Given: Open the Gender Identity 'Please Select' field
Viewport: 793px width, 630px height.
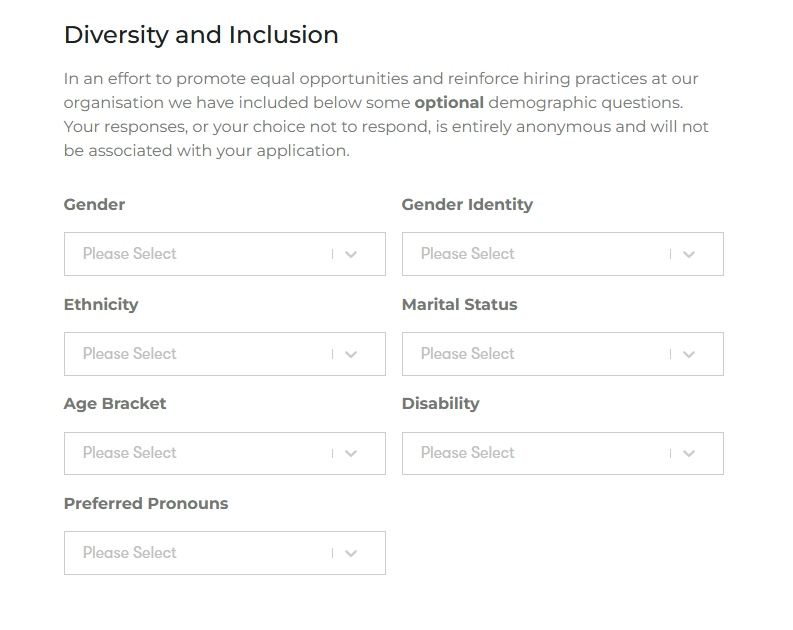Looking at the screenshot, I should (468, 254).
